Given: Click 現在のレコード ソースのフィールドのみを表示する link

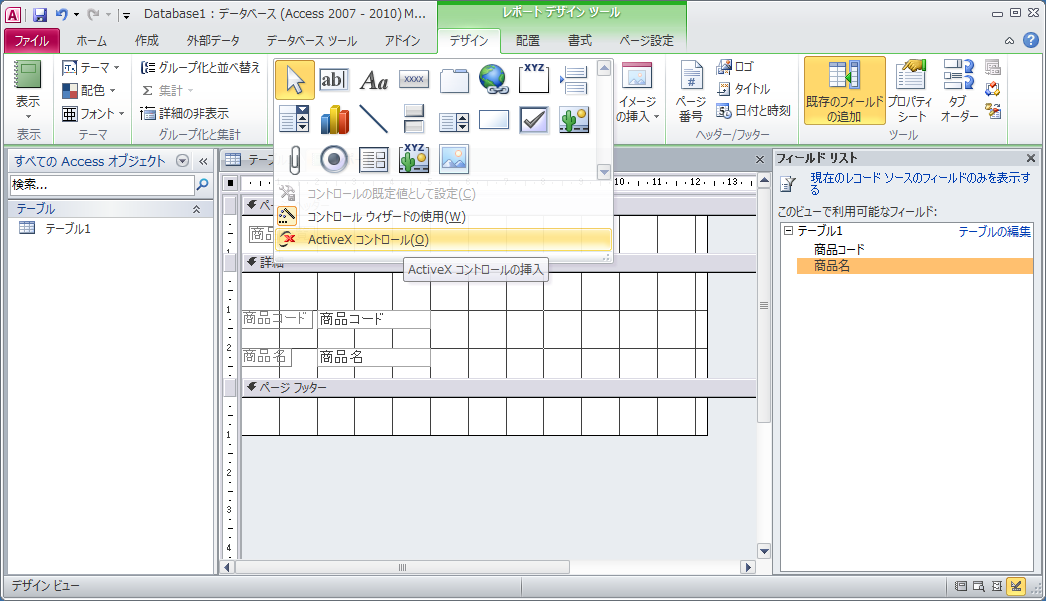Looking at the screenshot, I should pos(920,183).
